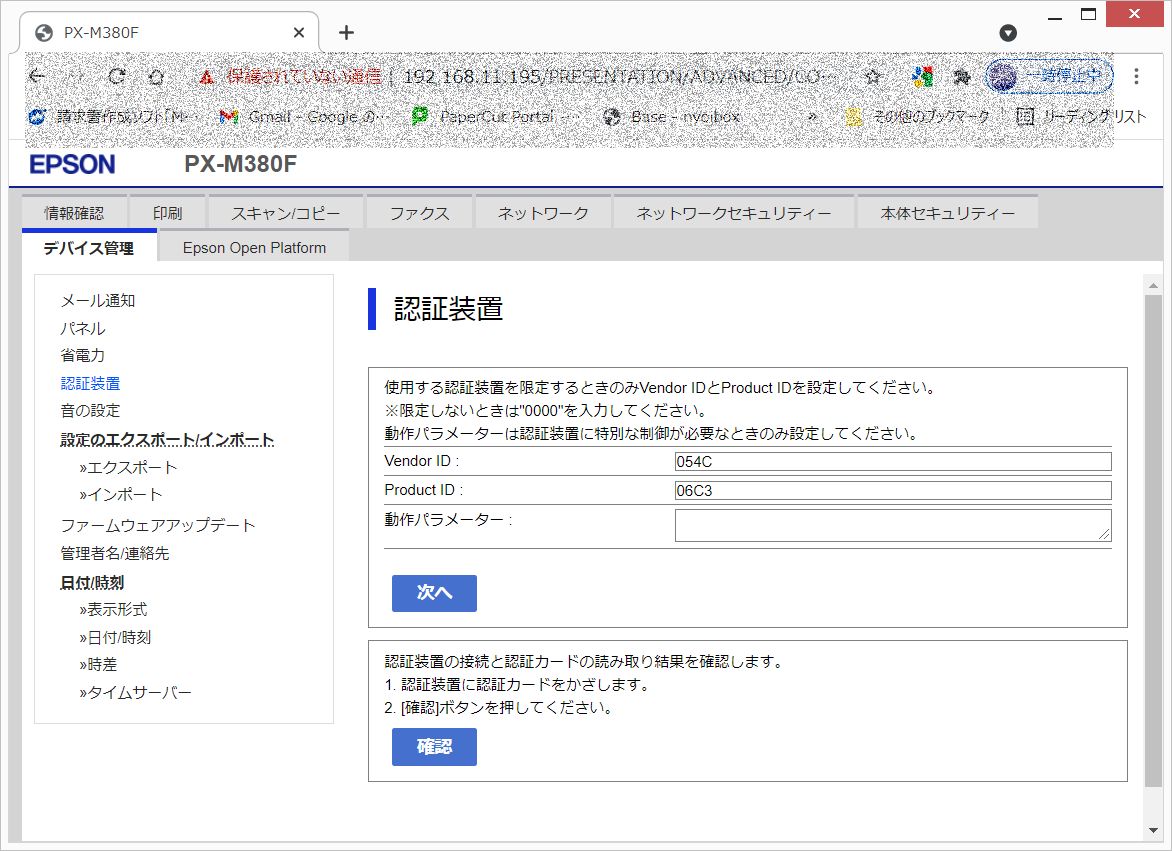Open the 本体セキュリティー tab

pyautogui.click(x=948, y=213)
